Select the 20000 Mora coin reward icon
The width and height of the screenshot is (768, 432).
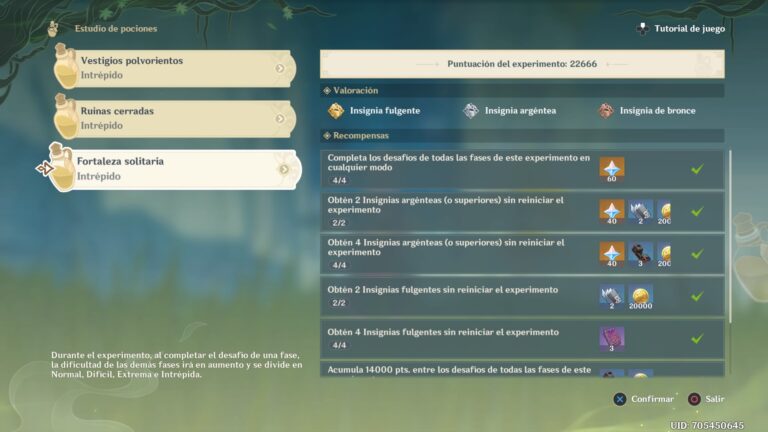click(x=641, y=296)
